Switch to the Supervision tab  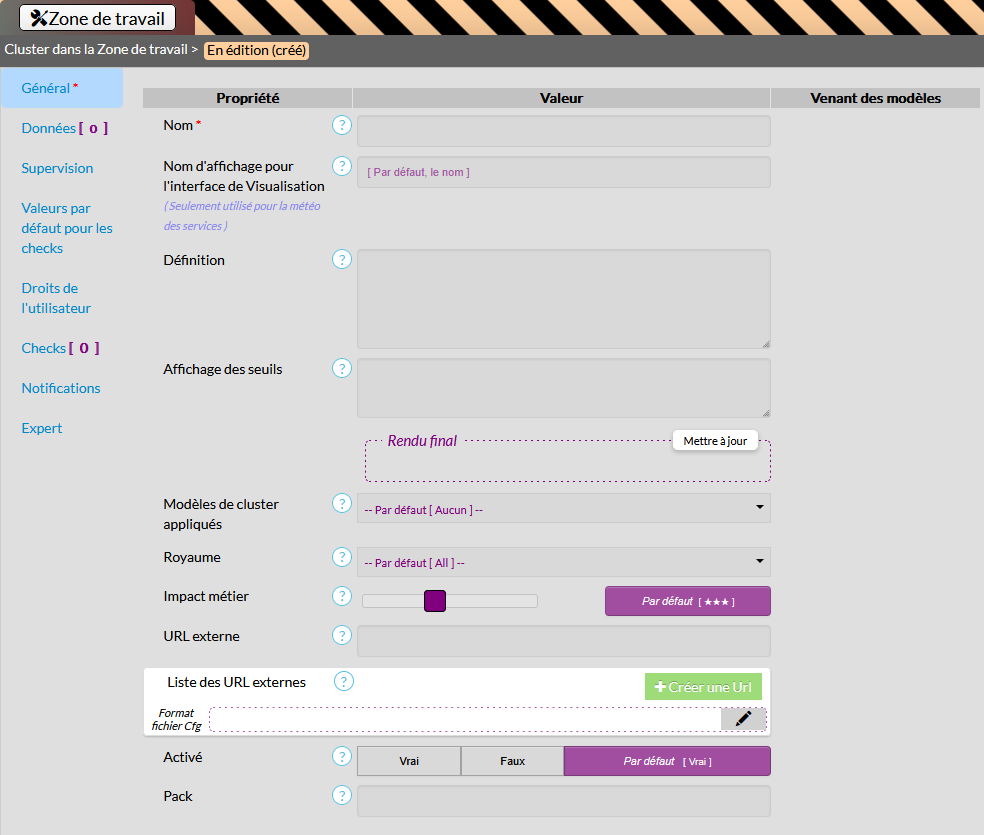pos(57,168)
